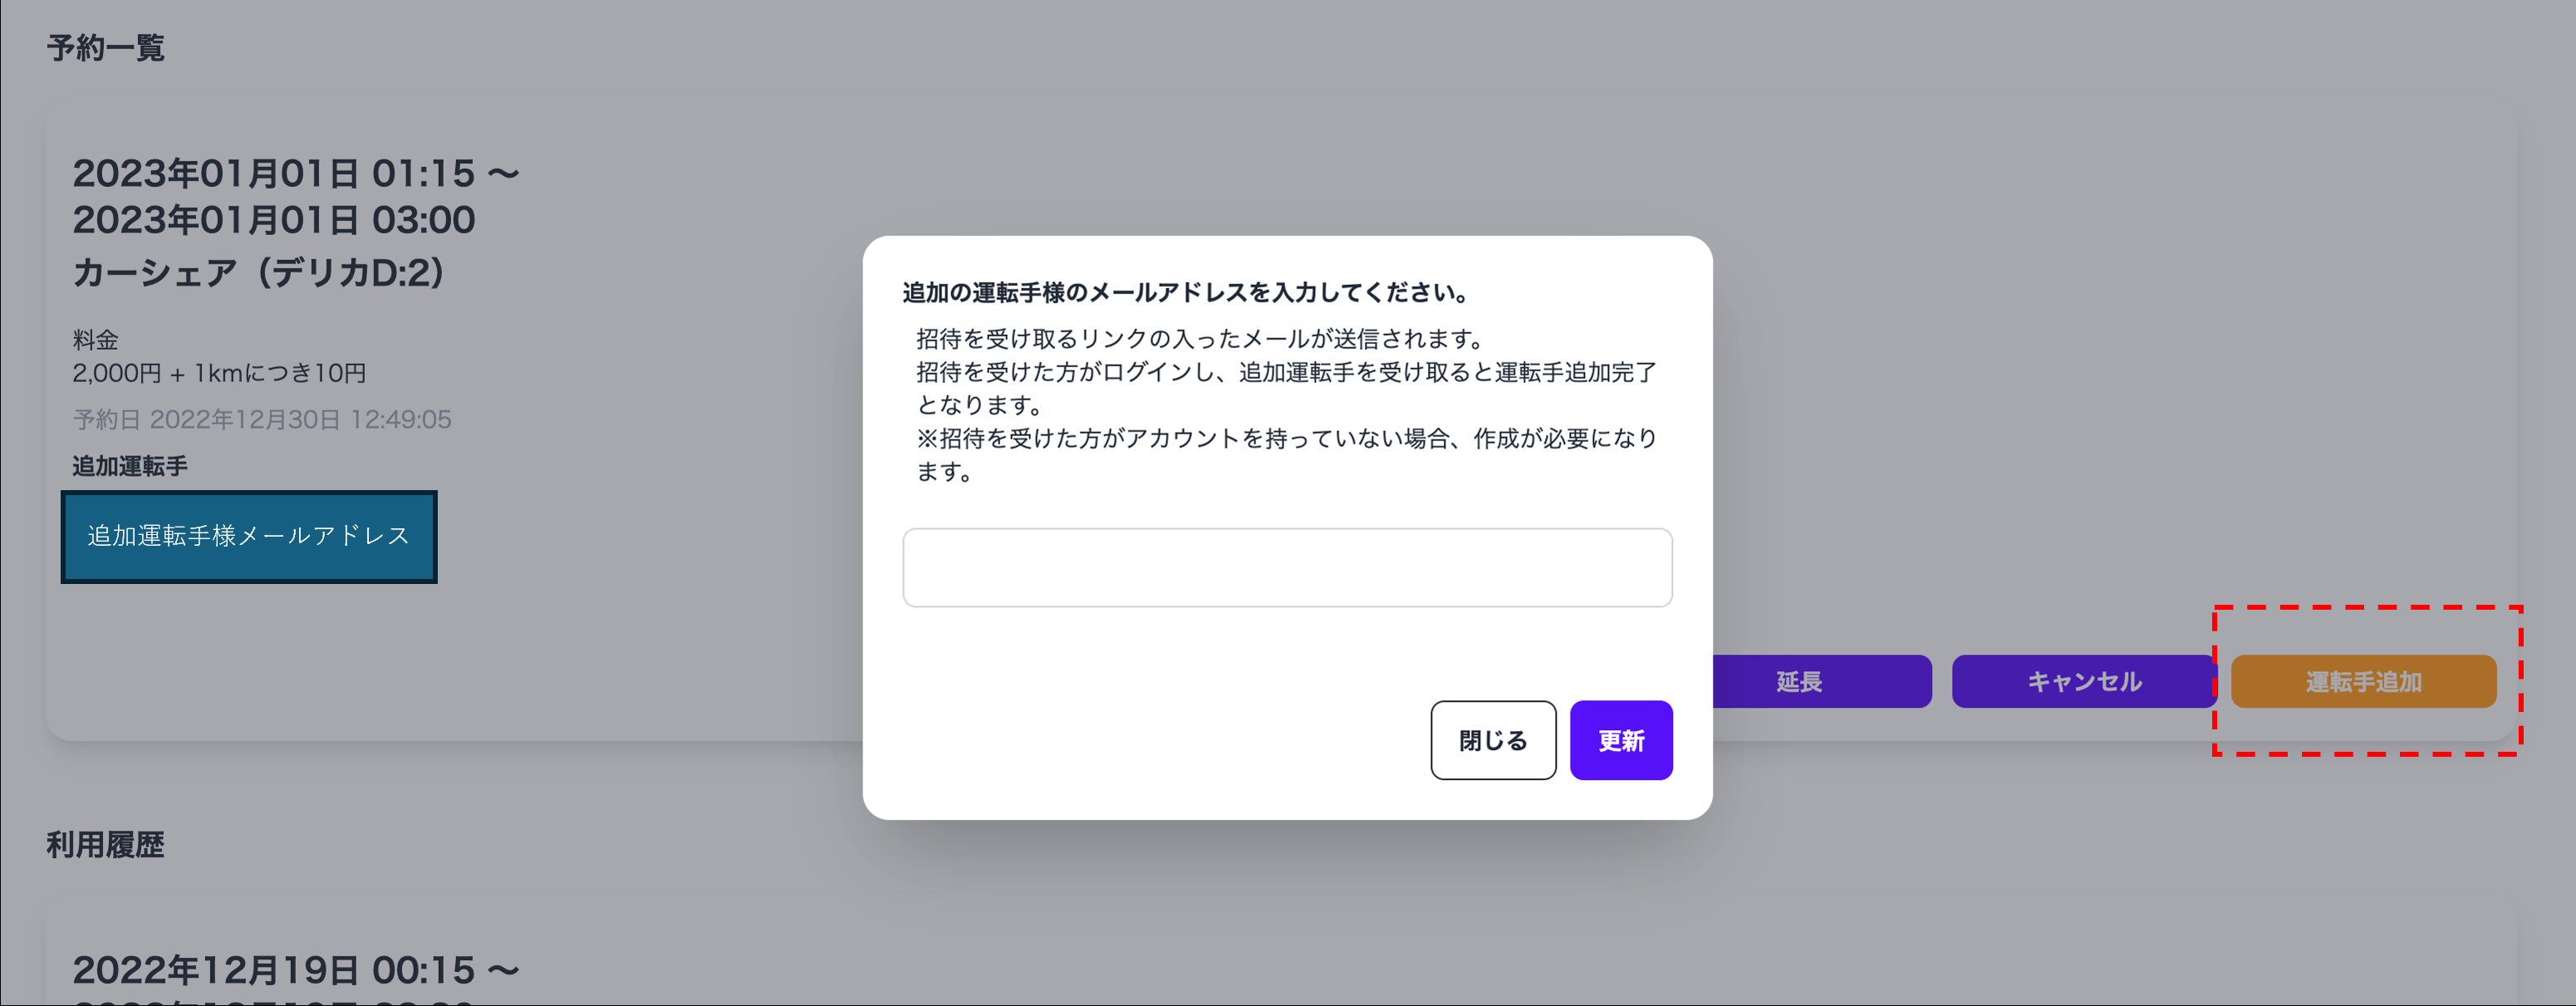Click the 2023年01月01日 03:00 end time
The height and width of the screenshot is (1006, 2576).
point(274,220)
